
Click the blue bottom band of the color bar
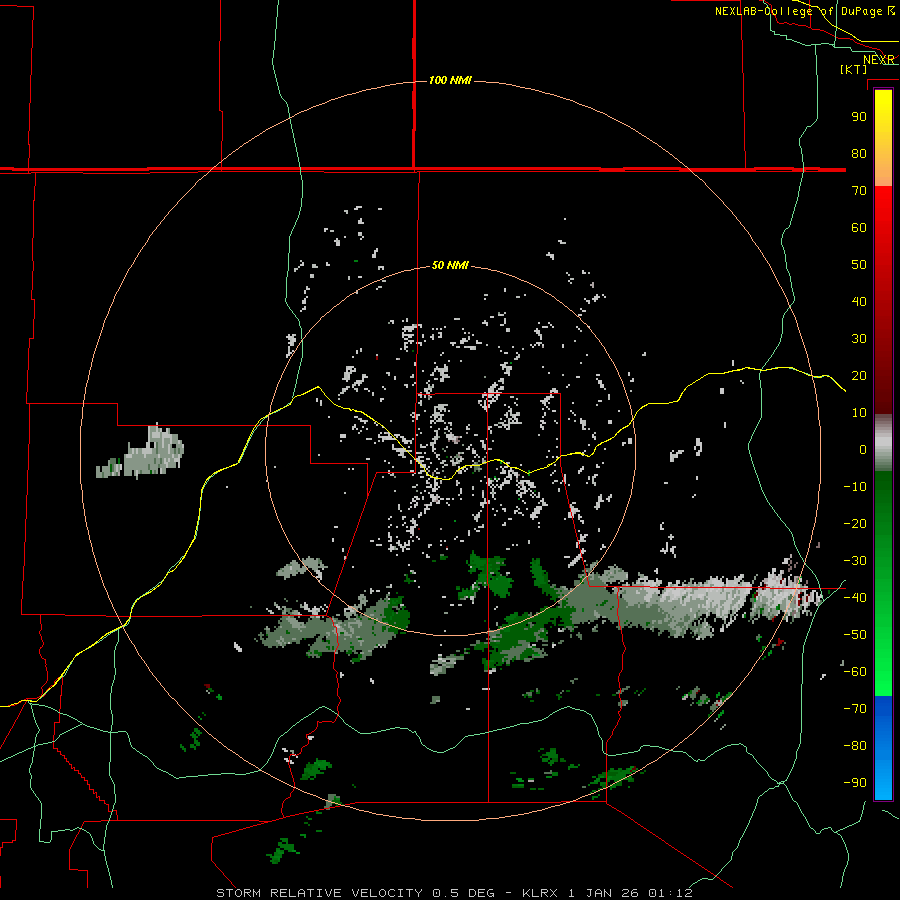point(883,748)
